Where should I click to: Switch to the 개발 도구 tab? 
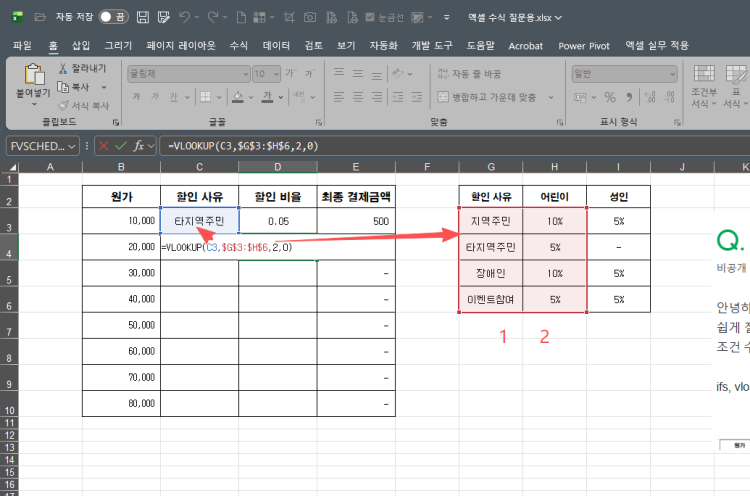(x=432, y=46)
